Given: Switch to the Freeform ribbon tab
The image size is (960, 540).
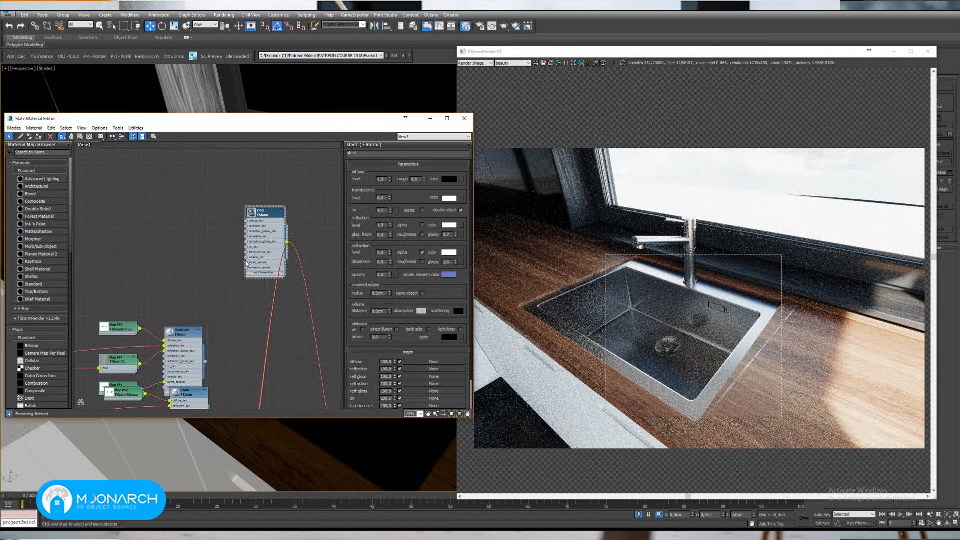Looking at the screenshot, I should pos(53,37).
